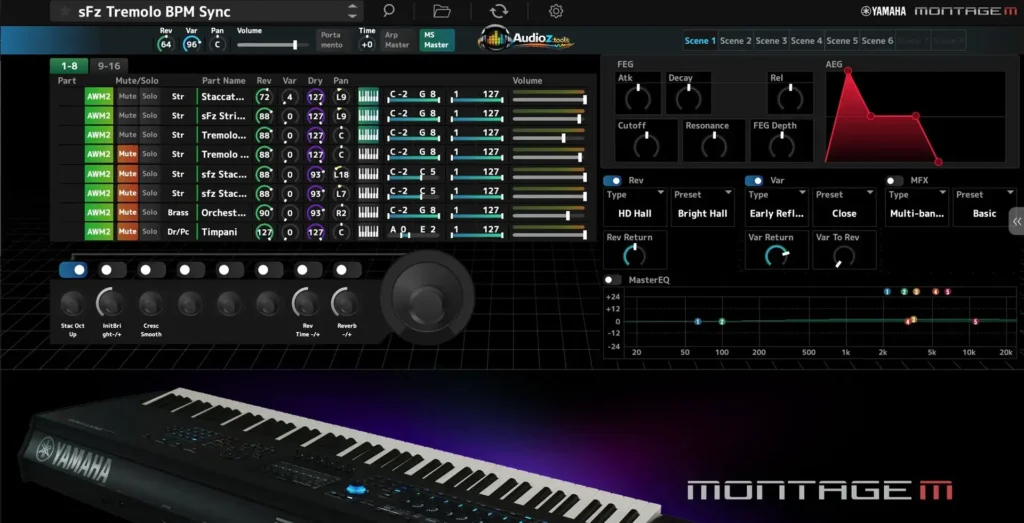Screen dimensions: 1024x523
Task: Collapse side panel with double chevron
Action: tap(1017, 221)
